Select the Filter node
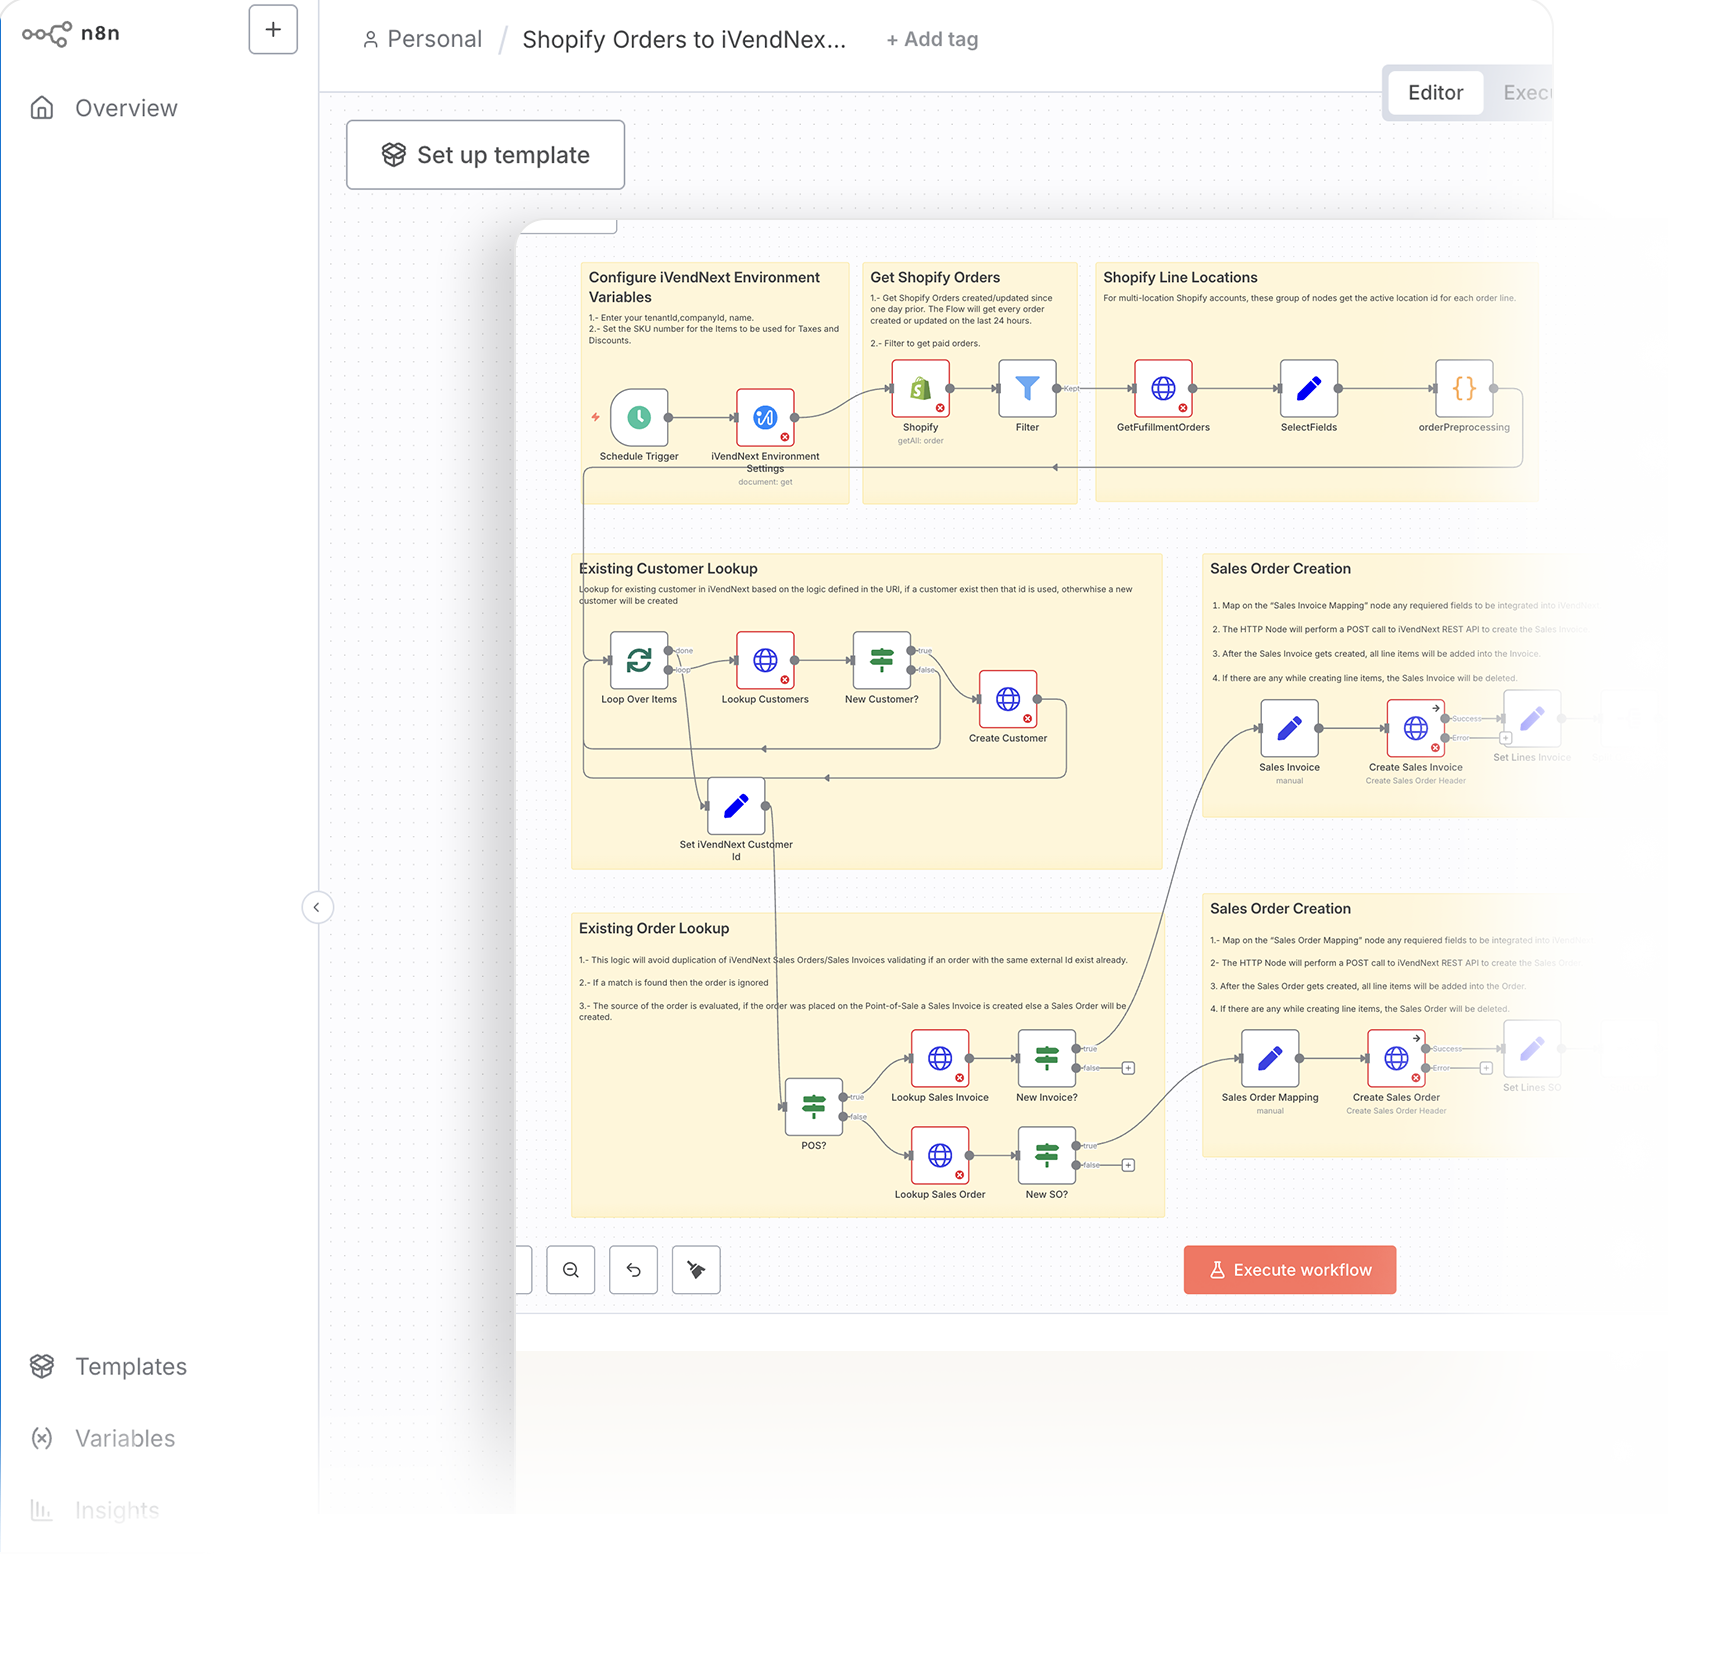1722x1656 pixels. 1027,388
